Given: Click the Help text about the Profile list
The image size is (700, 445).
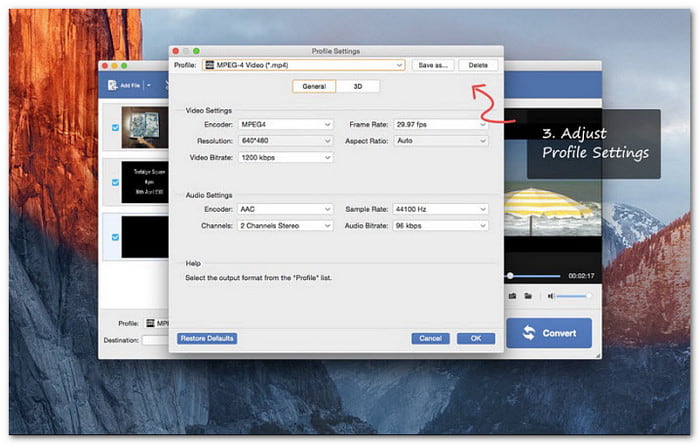Looking at the screenshot, I should pos(258,278).
